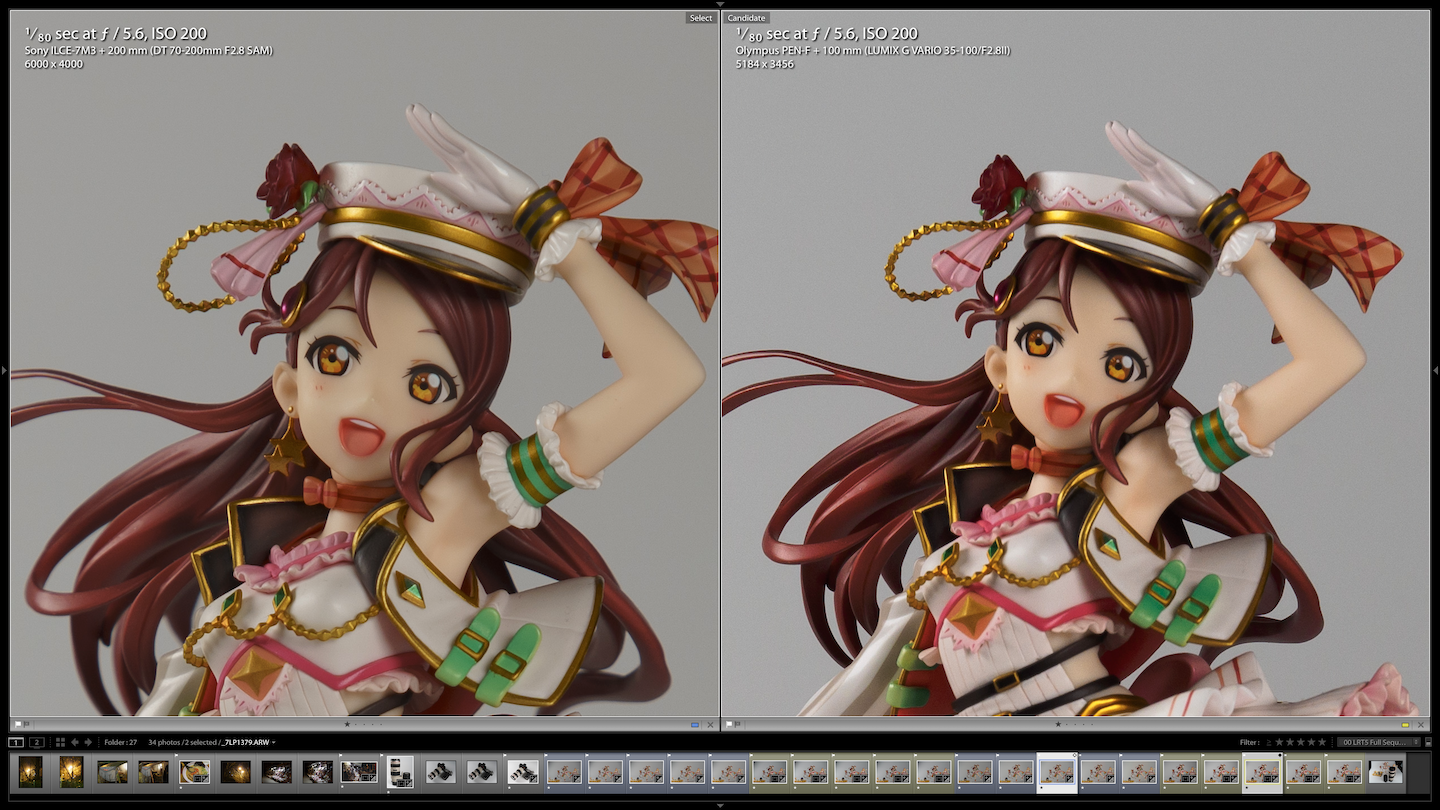This screenshot has width=1440, height=810.
Task: Select the upright white lens thumbnail
Action: [401, 772]
